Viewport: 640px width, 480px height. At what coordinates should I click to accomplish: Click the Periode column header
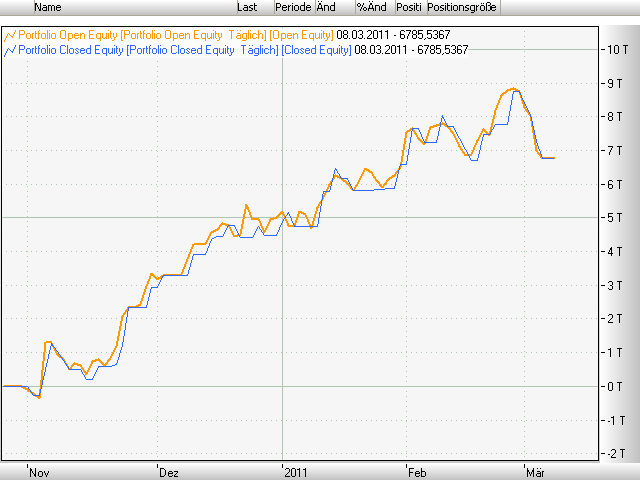[295, 7]
